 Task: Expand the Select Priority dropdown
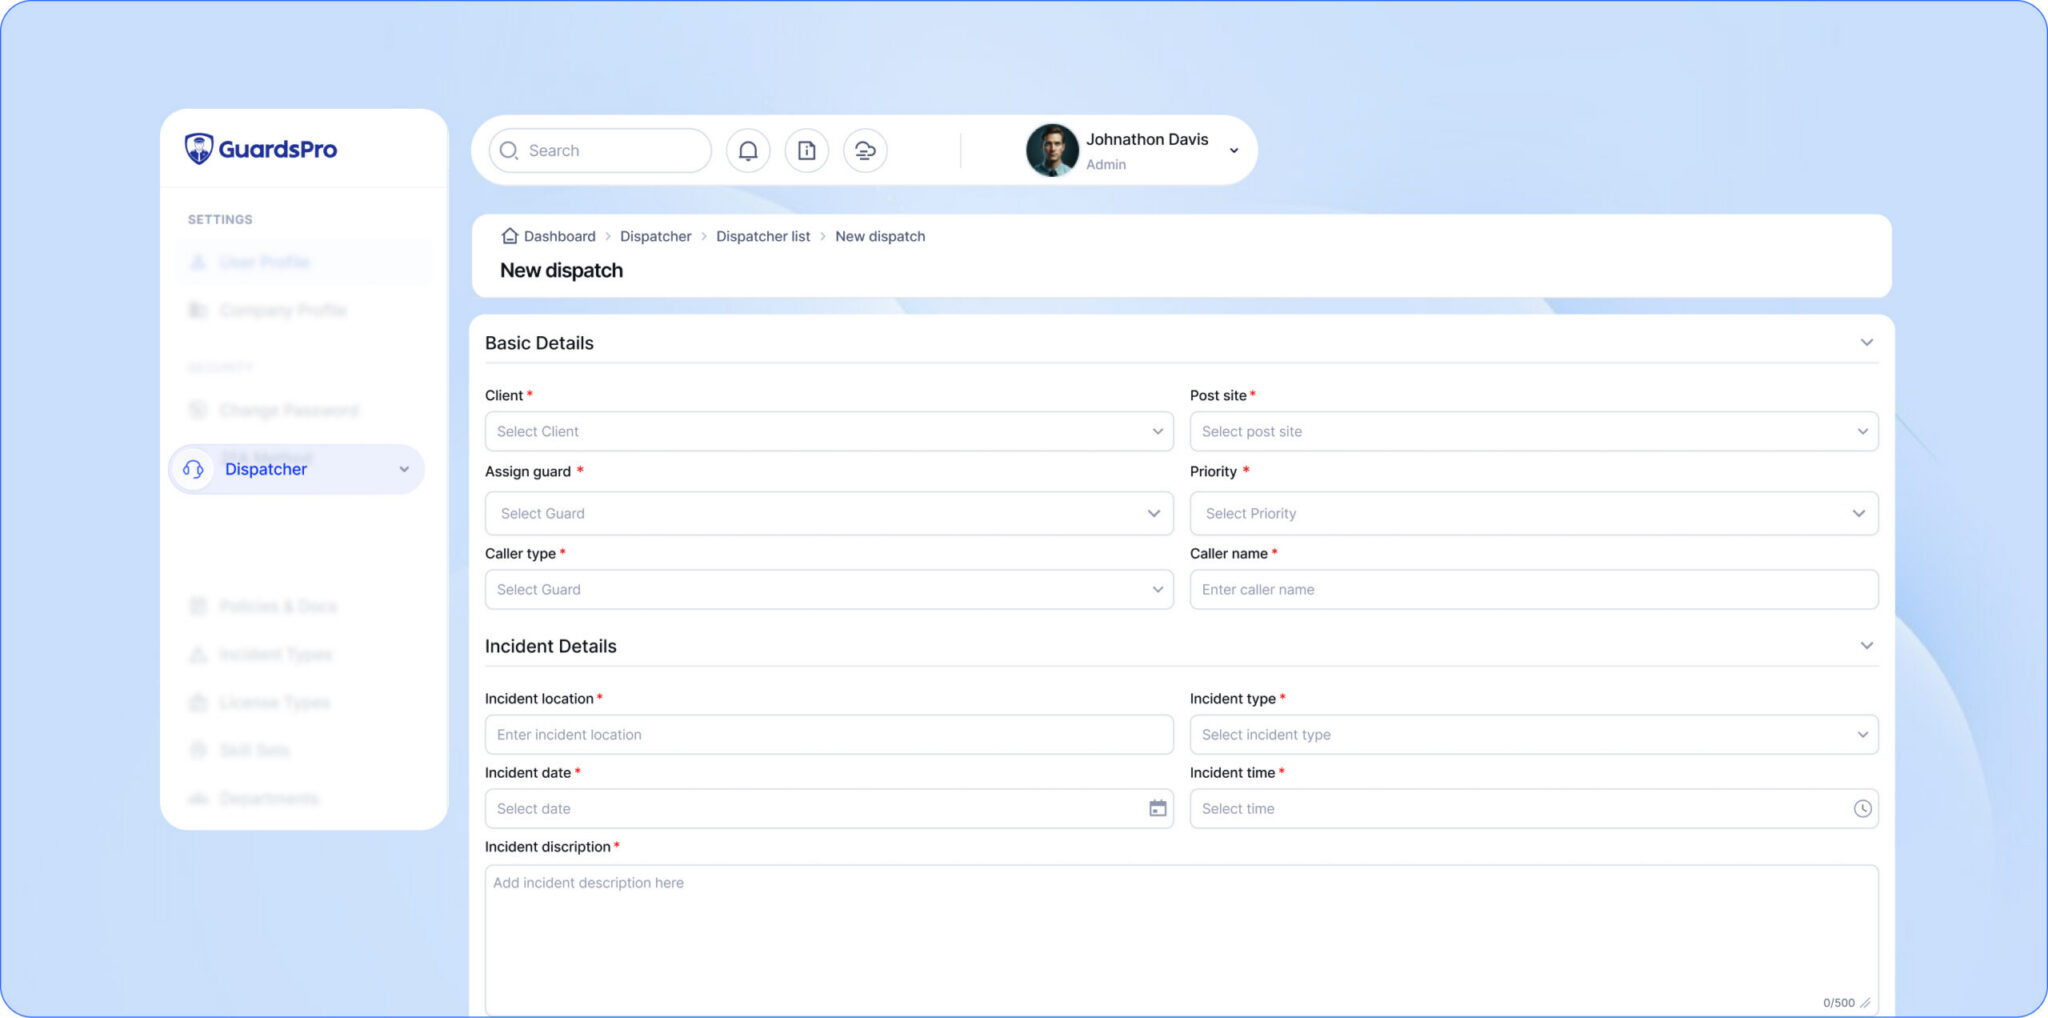point(1533,514)
